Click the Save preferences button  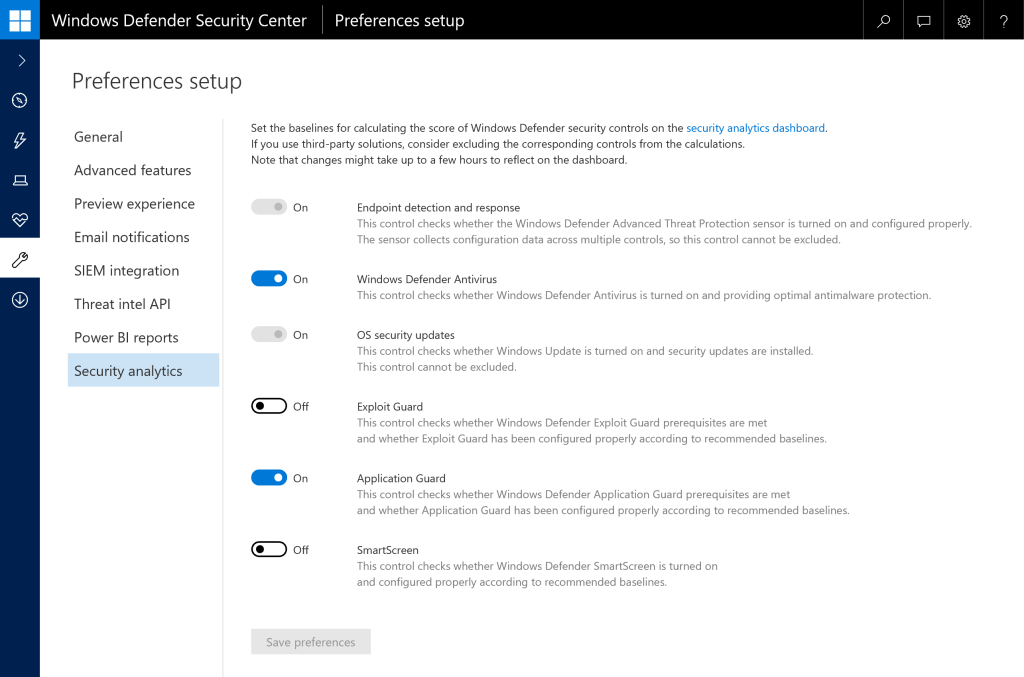pyautogui.click(x=311, y=642)
